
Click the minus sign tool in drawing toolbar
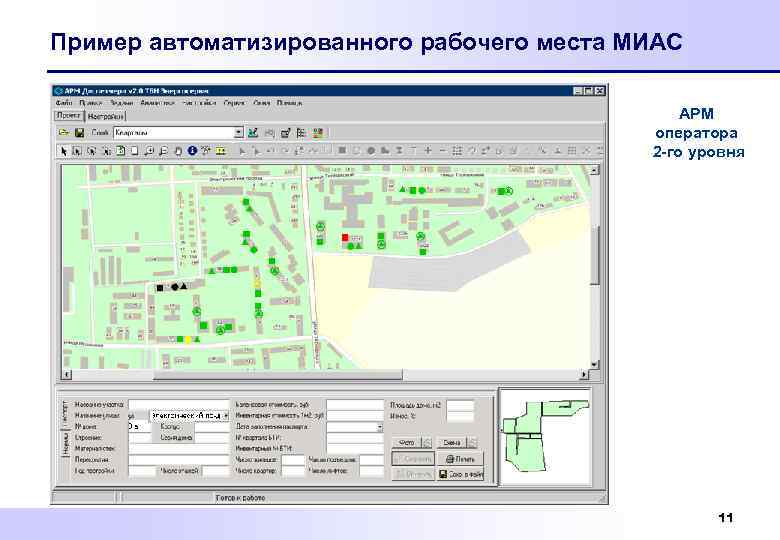click(x=442, y=150)
